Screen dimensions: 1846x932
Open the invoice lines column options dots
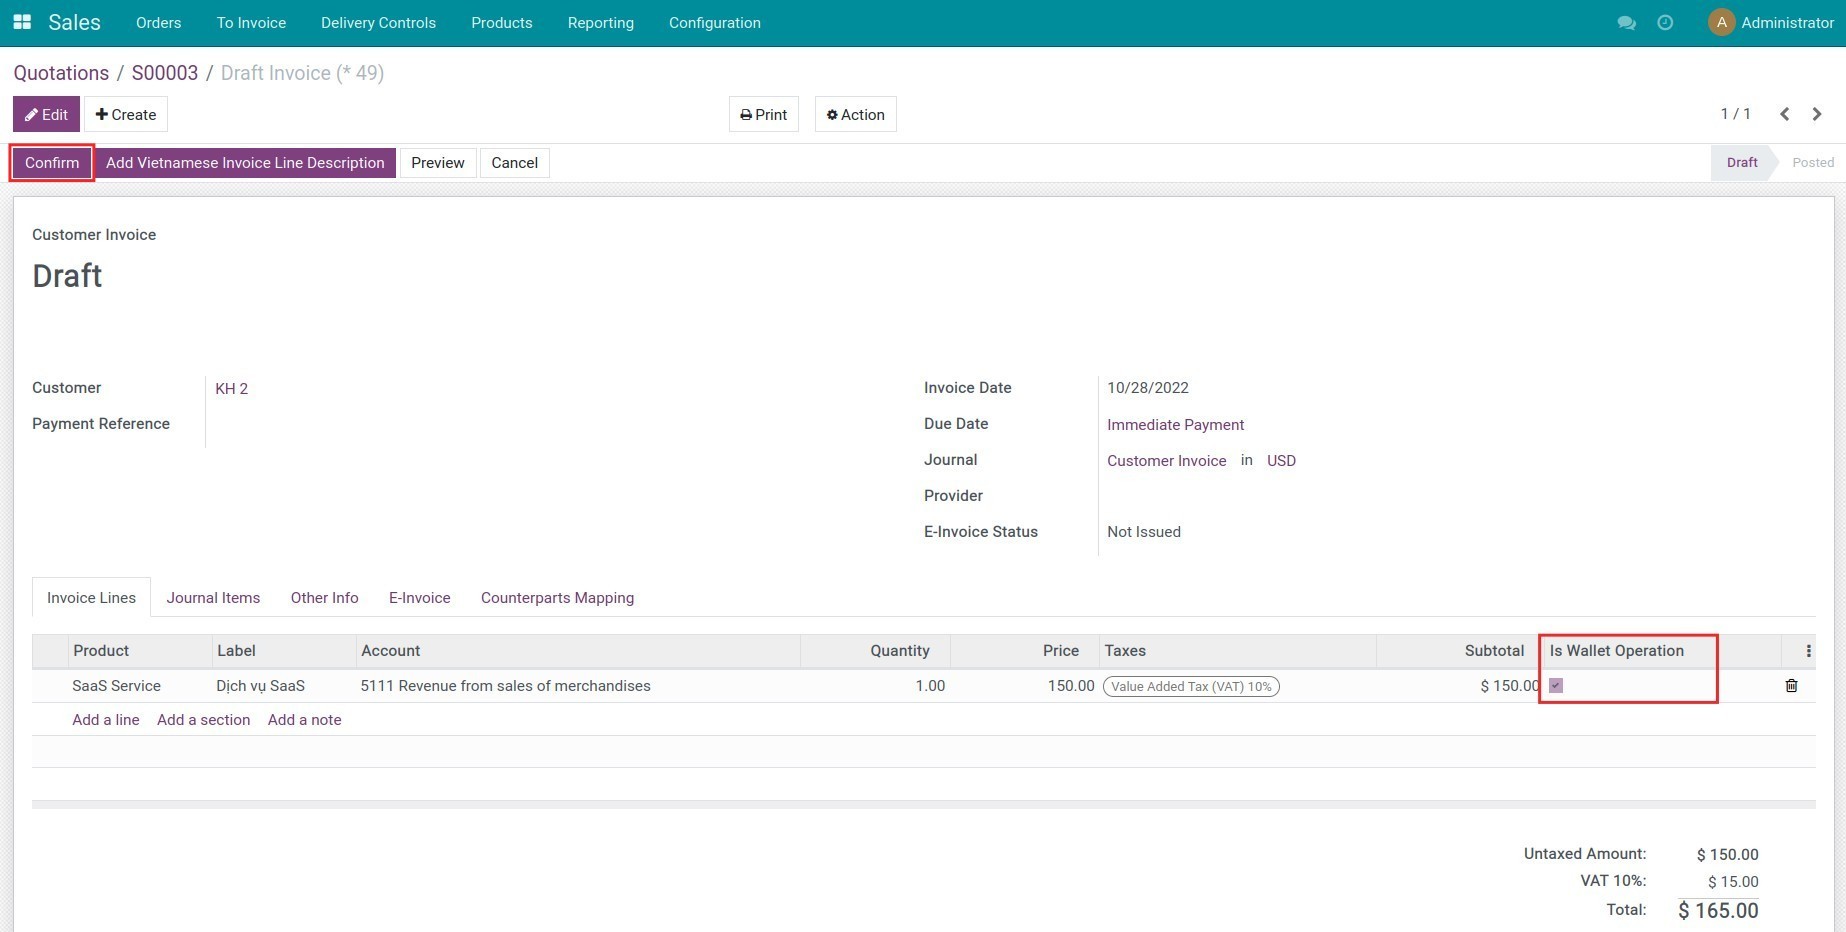1808,650
